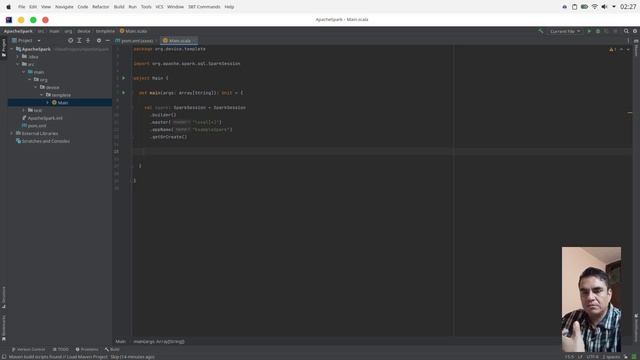Click the clock in the menu bar
This screenshot has width=640, height=360.
pyautogui.click(x=628, y=7)
